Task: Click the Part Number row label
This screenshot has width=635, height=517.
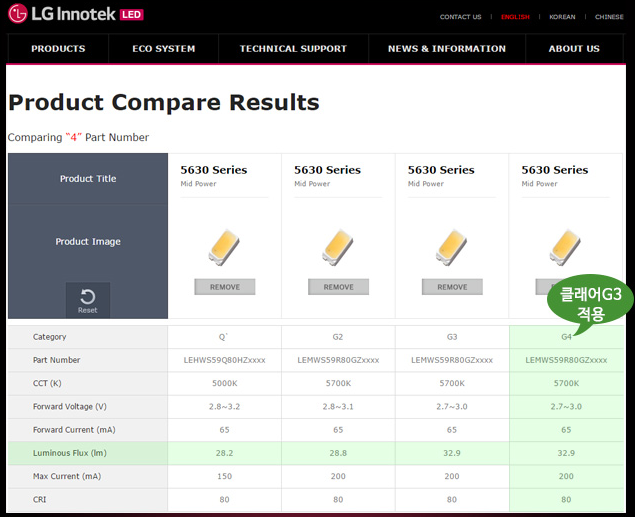Action: tap(56, 360)
